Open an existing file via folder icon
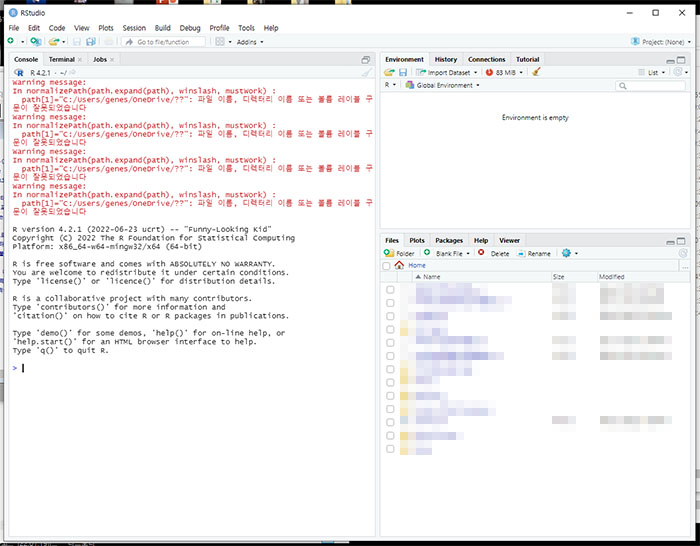Screen dimensions: 700x546 tap(54, 42)
